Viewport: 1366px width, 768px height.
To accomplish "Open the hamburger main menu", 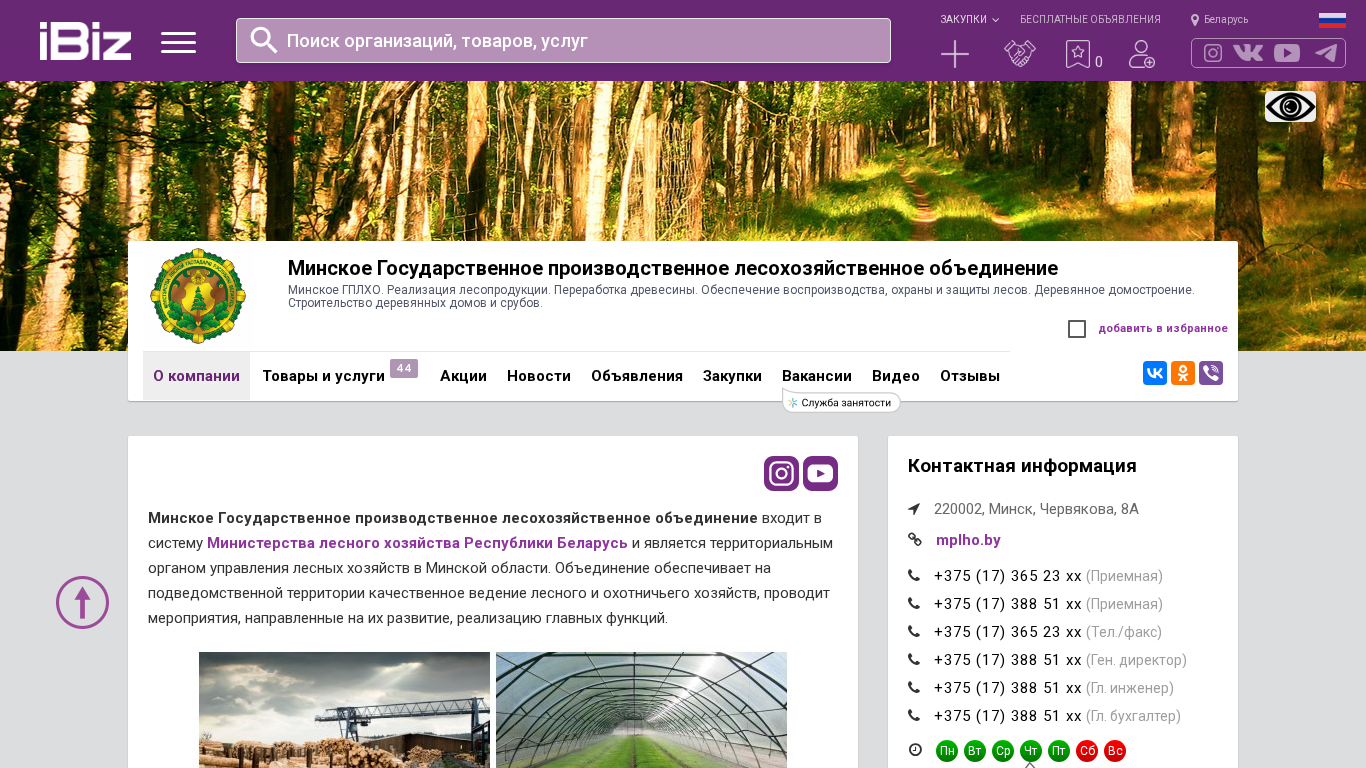I will click(178, 42).
